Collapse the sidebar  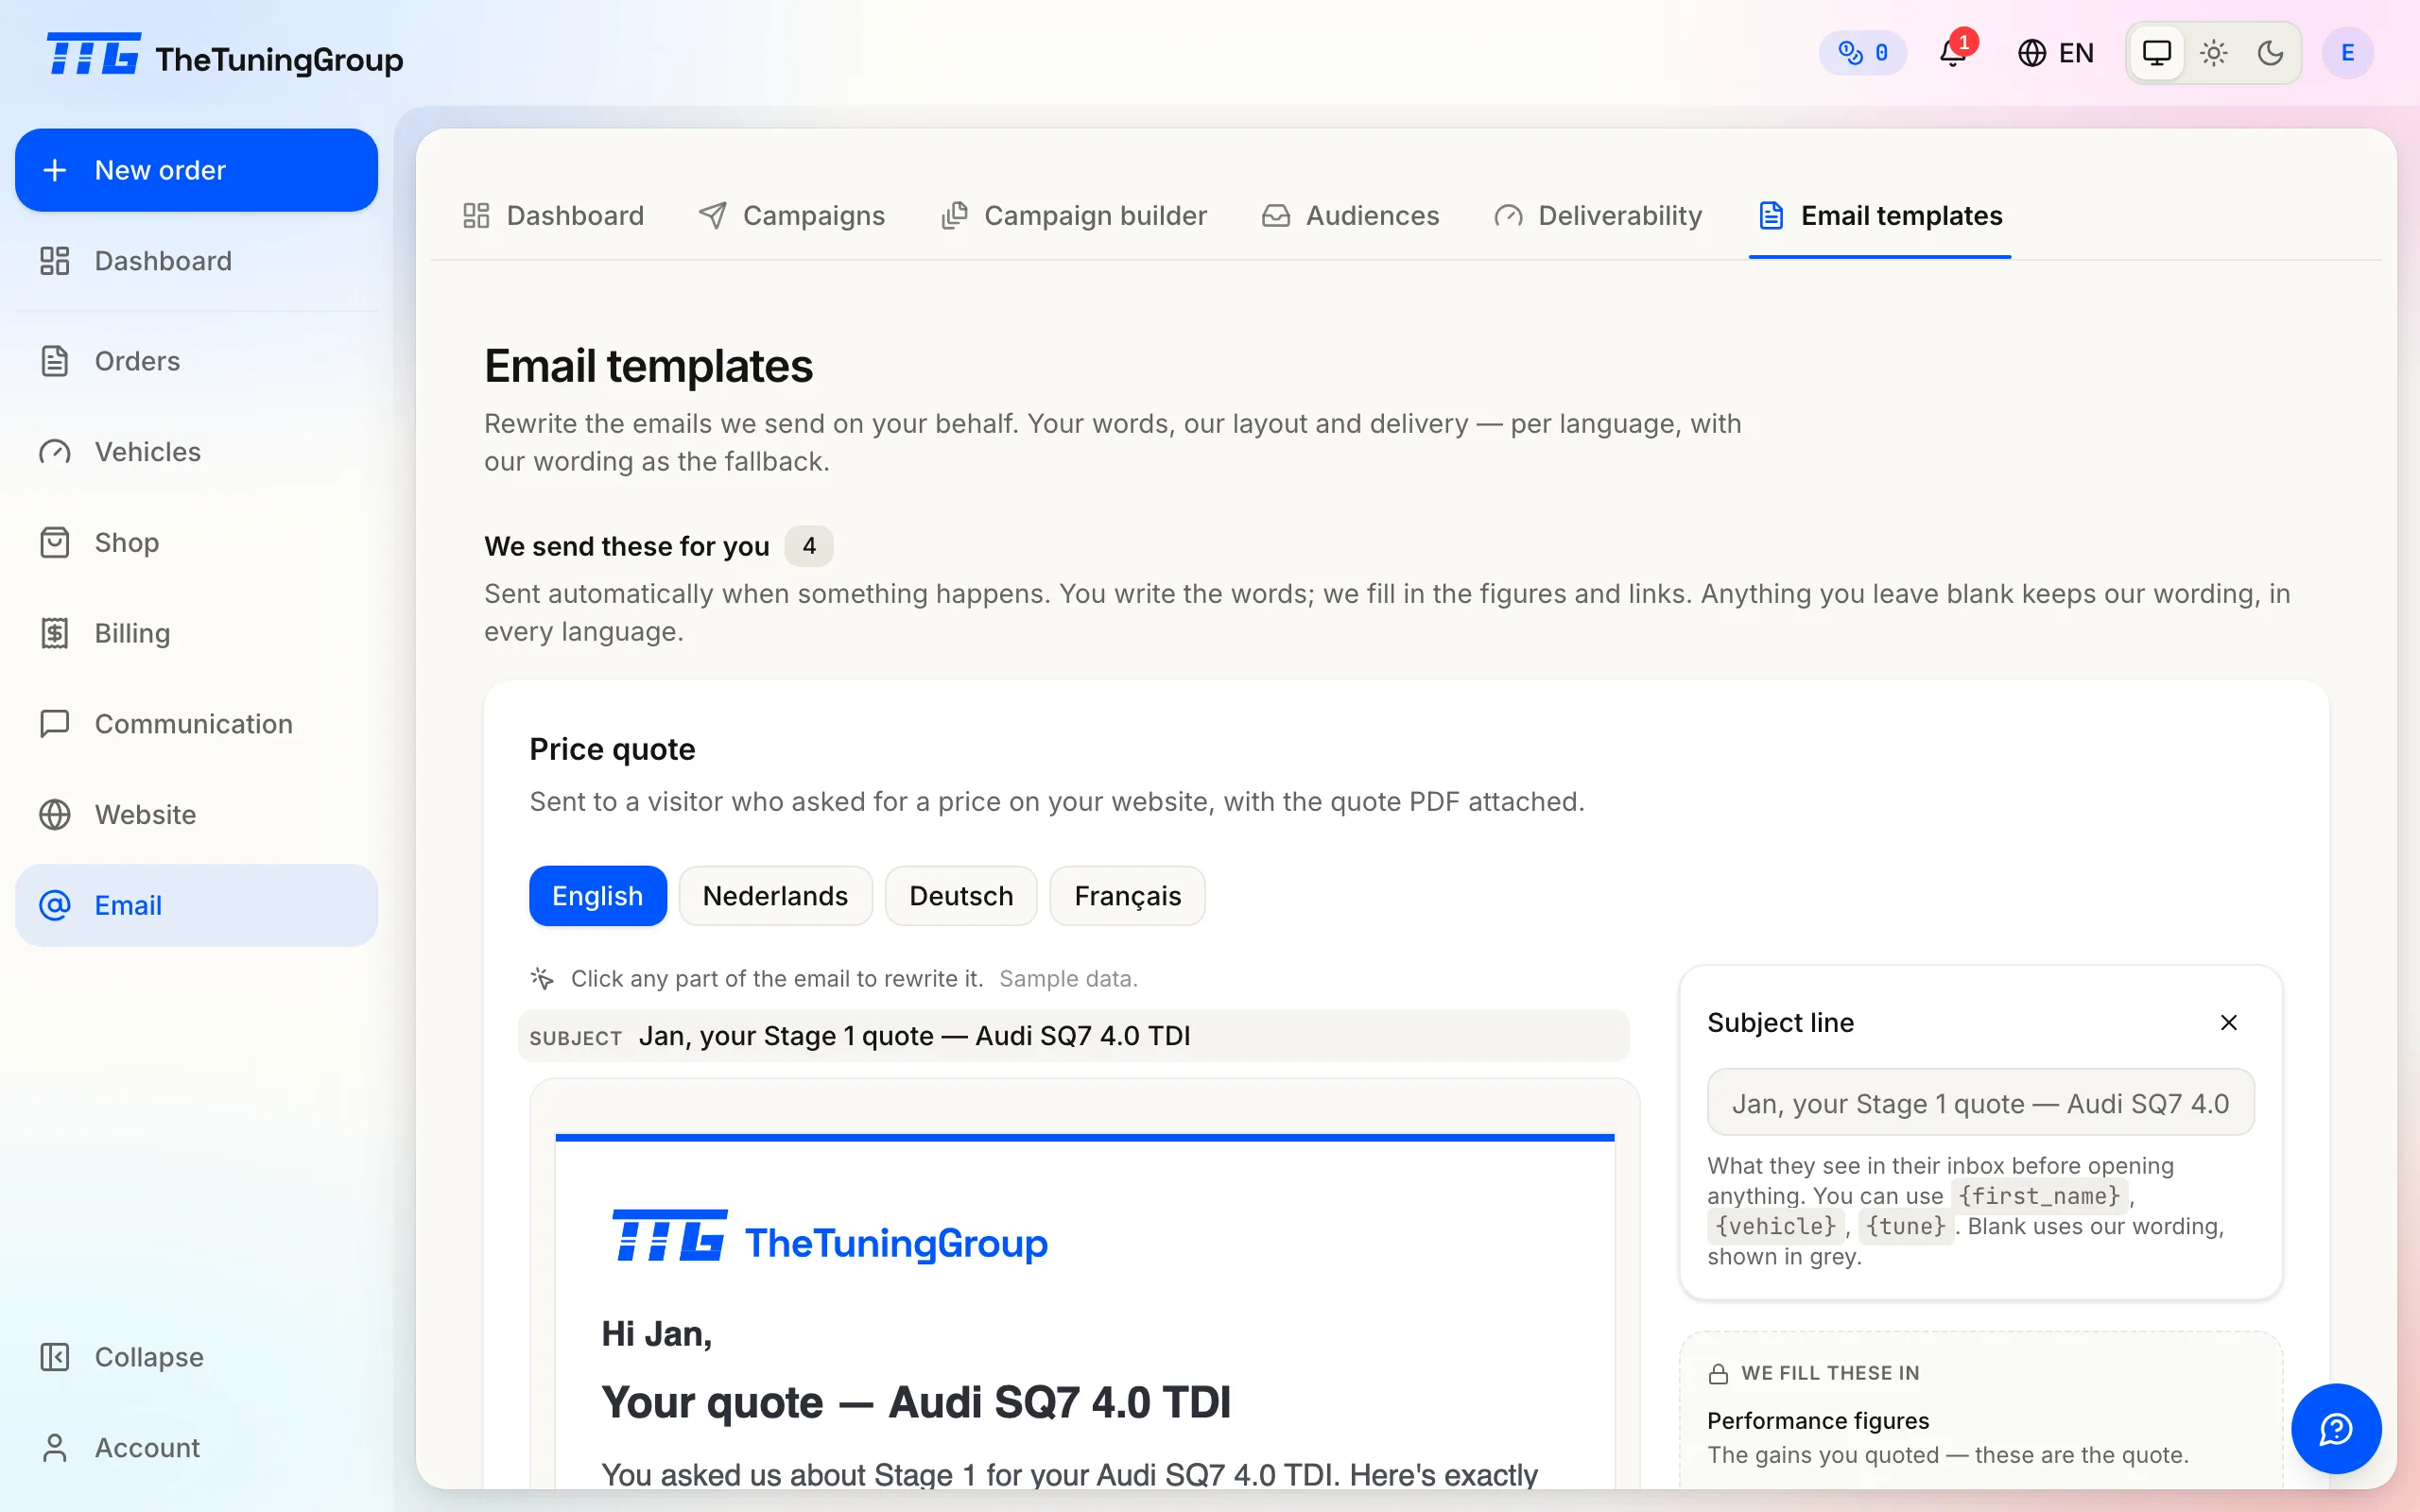tap(196, 1357)
